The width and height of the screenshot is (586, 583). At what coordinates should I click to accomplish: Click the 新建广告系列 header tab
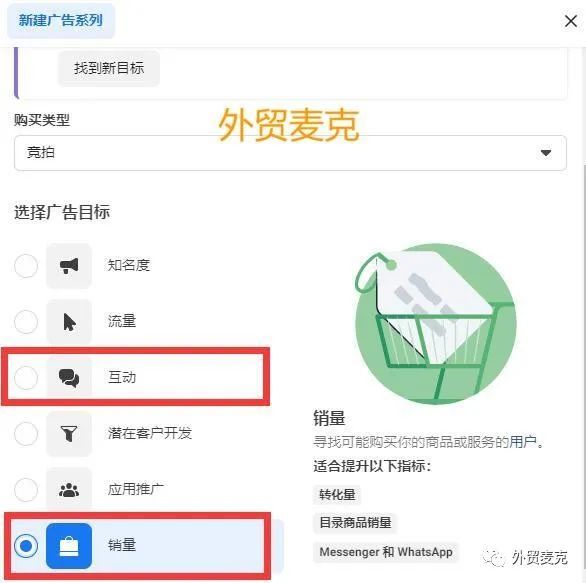pos(61,20)
